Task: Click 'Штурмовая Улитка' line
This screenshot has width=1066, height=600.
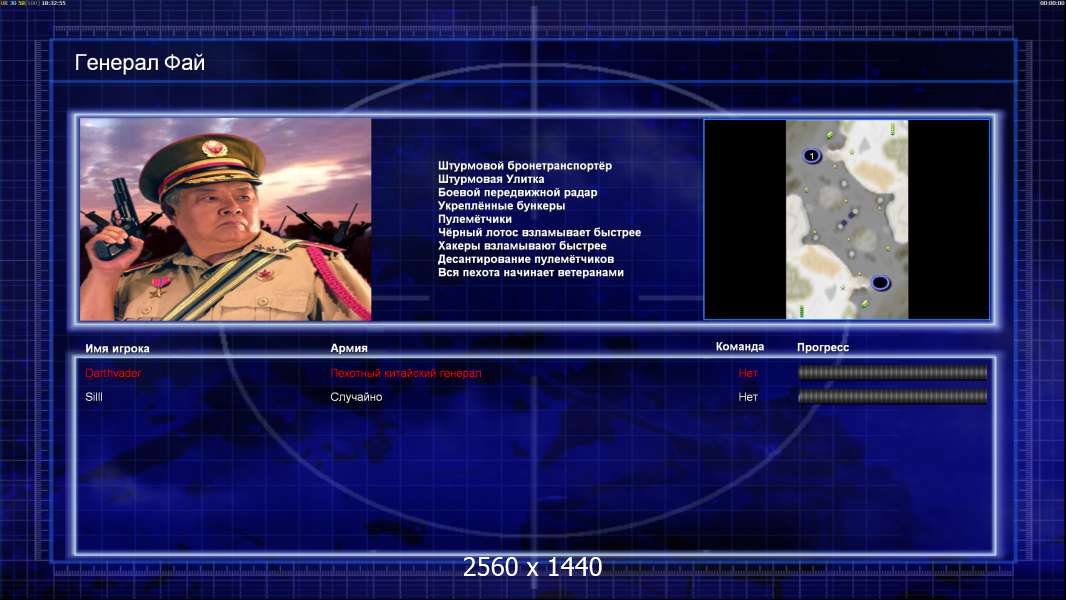Action: tap(491, 179)
